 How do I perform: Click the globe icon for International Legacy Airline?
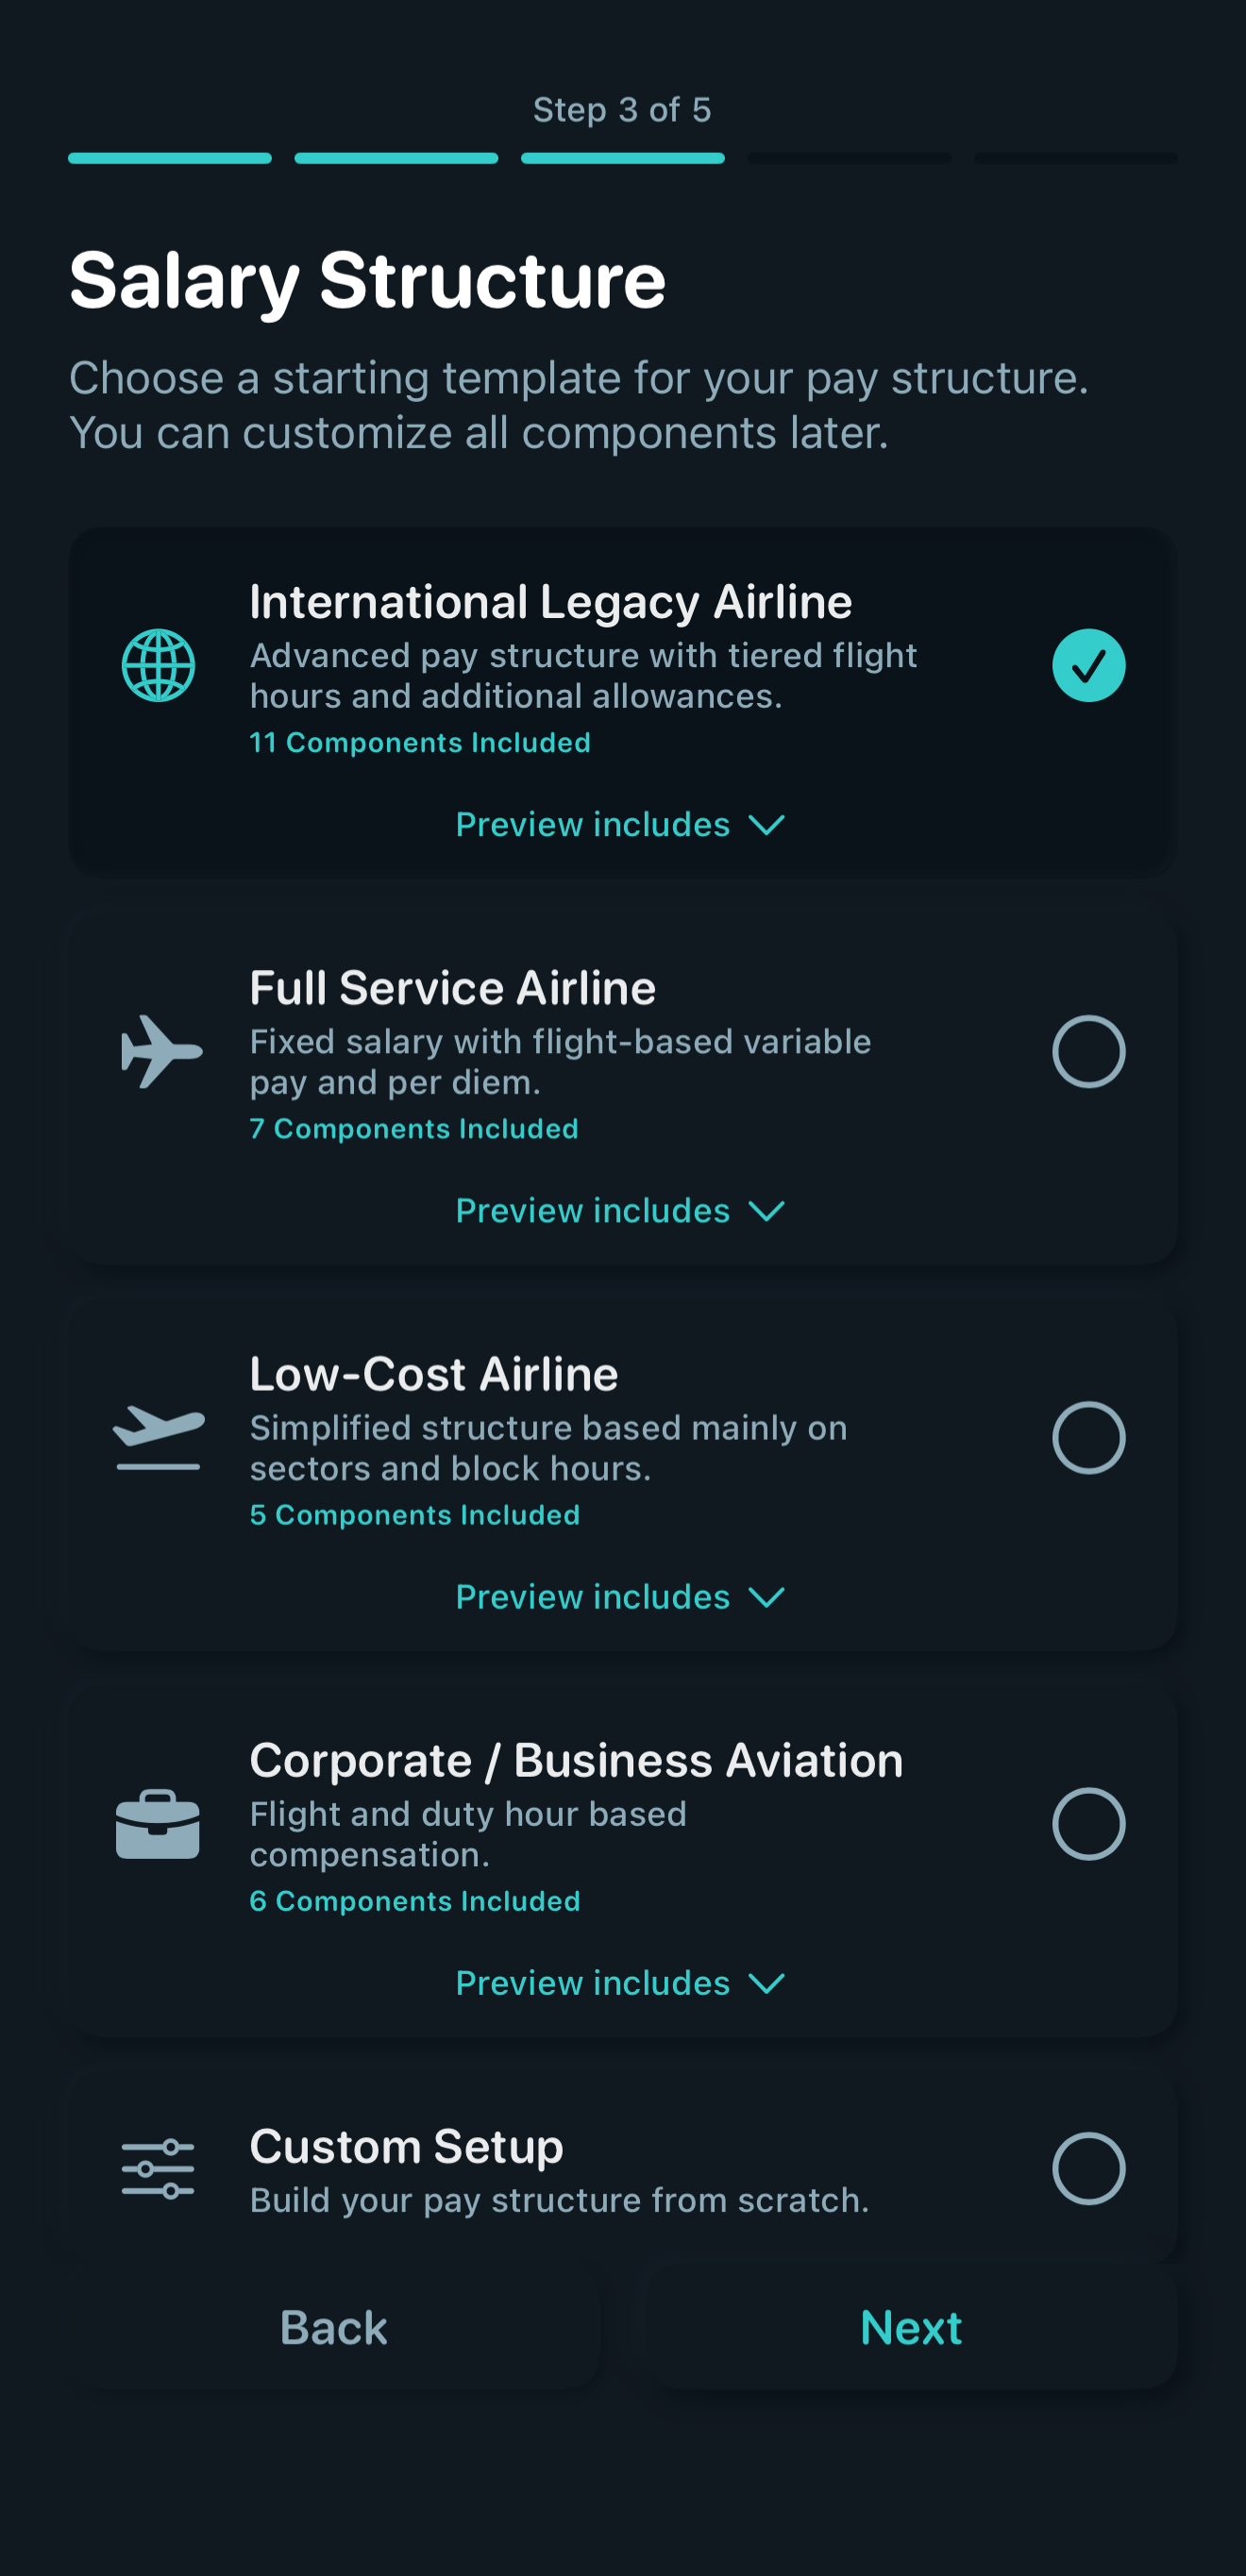pyautogui.click(x=158, y=665)
